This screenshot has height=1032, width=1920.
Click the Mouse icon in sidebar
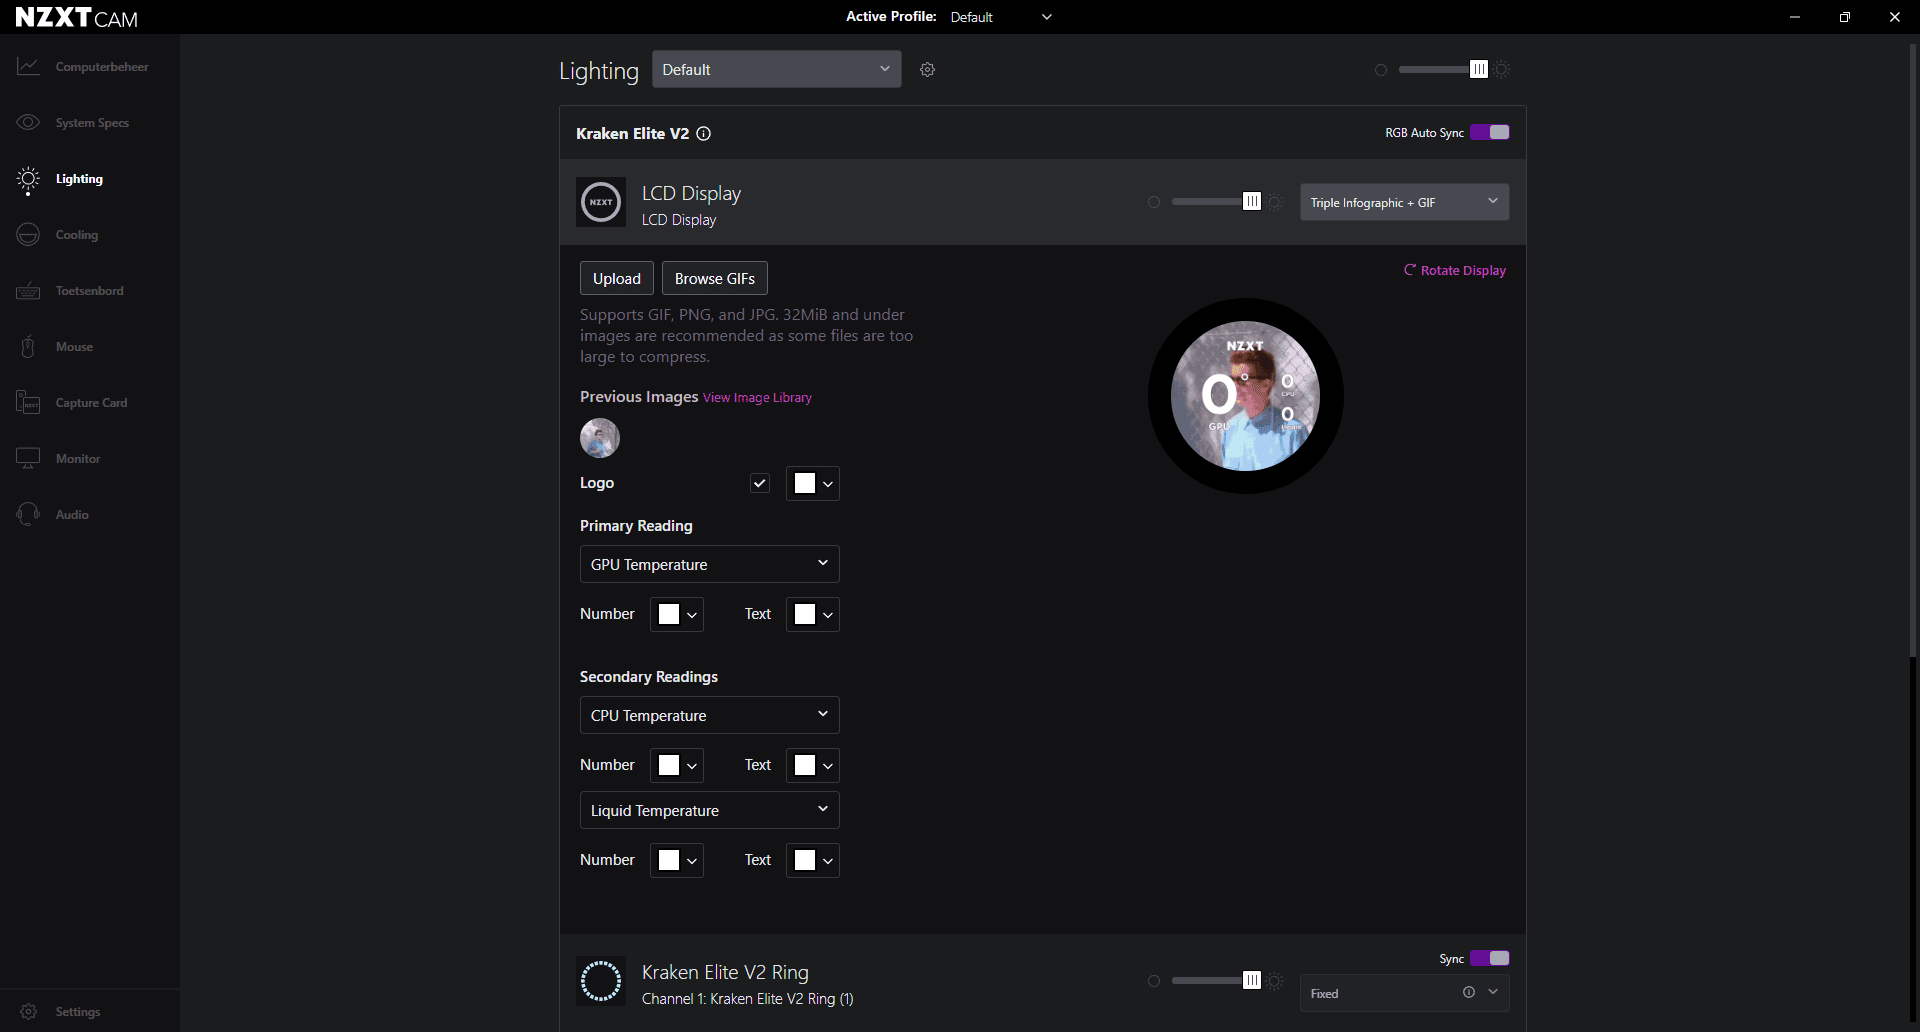[x=28, y=347]
